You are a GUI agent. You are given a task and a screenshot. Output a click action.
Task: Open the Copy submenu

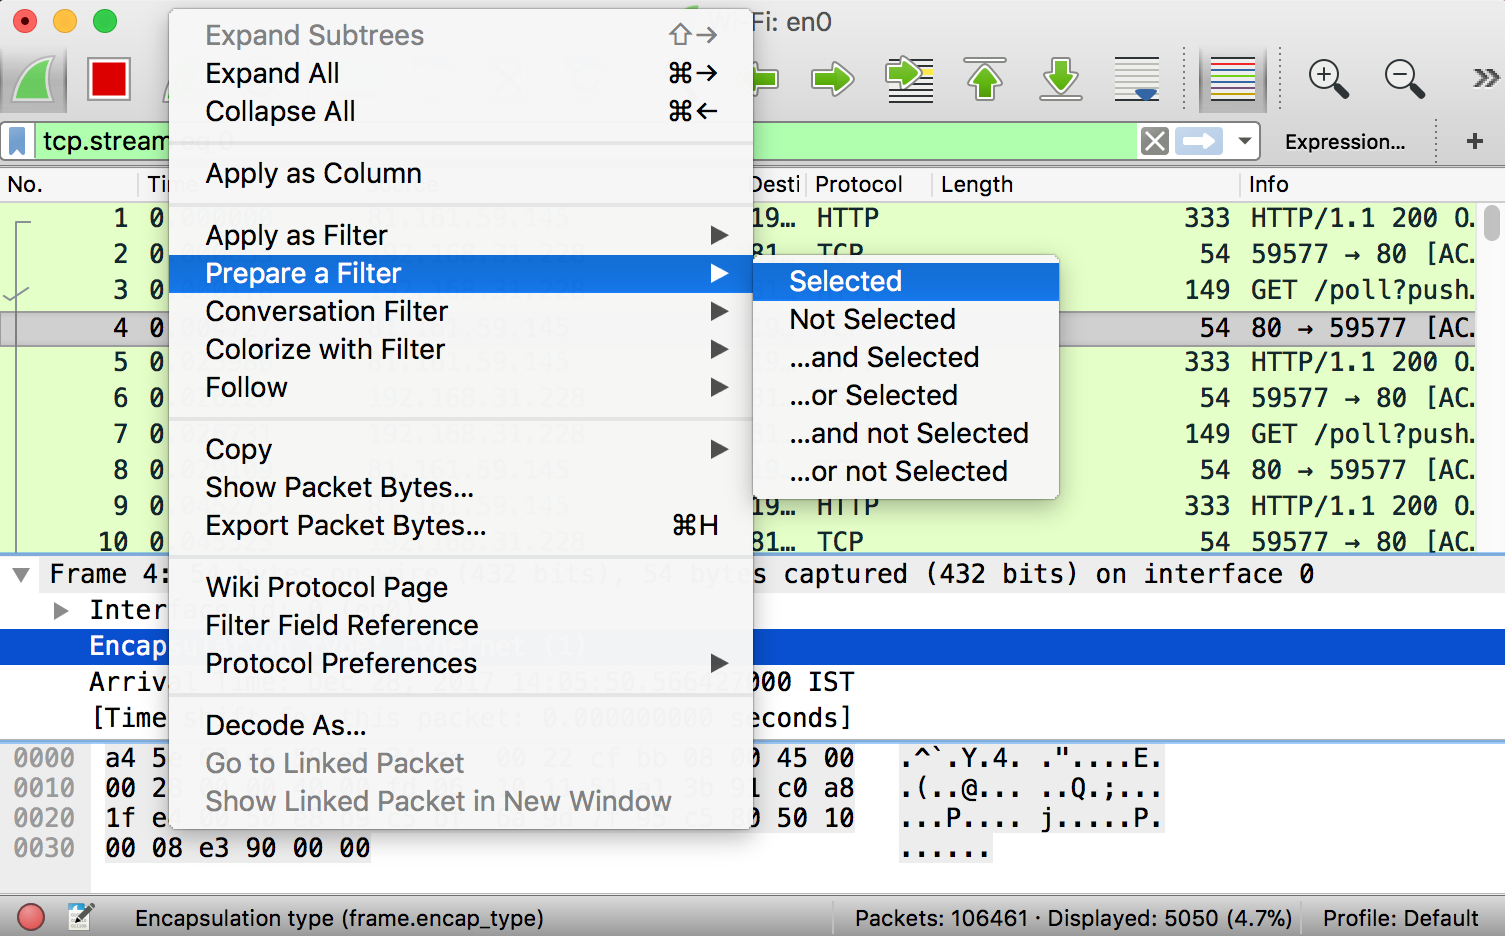coord(461,450)
